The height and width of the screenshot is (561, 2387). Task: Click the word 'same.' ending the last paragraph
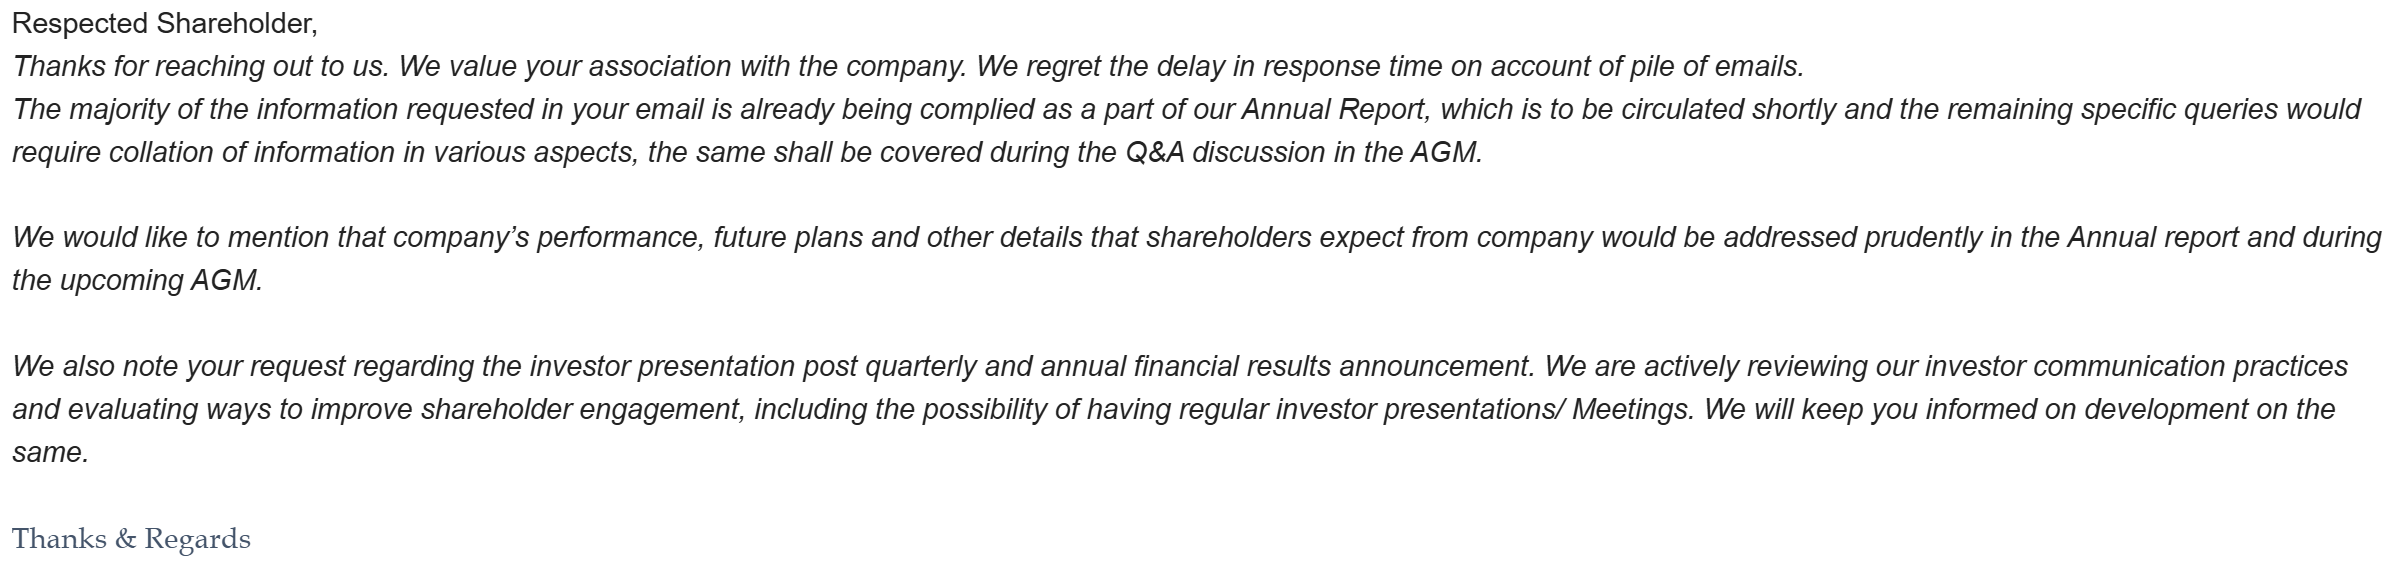50,452
